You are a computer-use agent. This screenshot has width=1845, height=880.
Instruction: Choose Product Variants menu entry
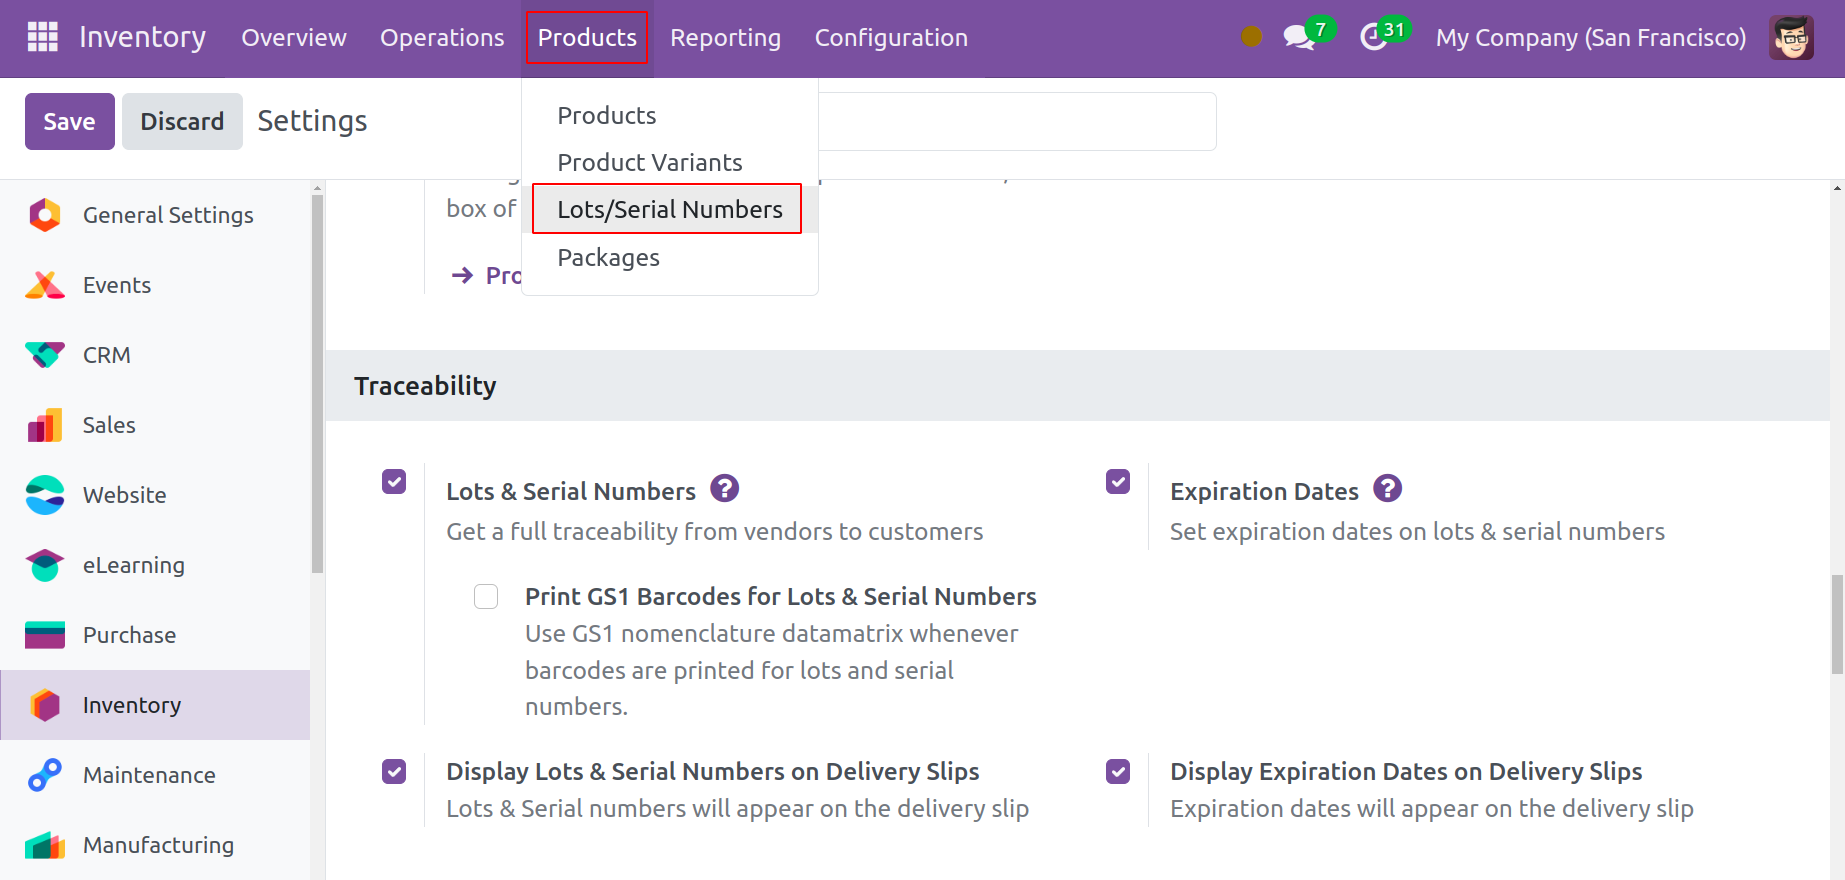(649, 162)
